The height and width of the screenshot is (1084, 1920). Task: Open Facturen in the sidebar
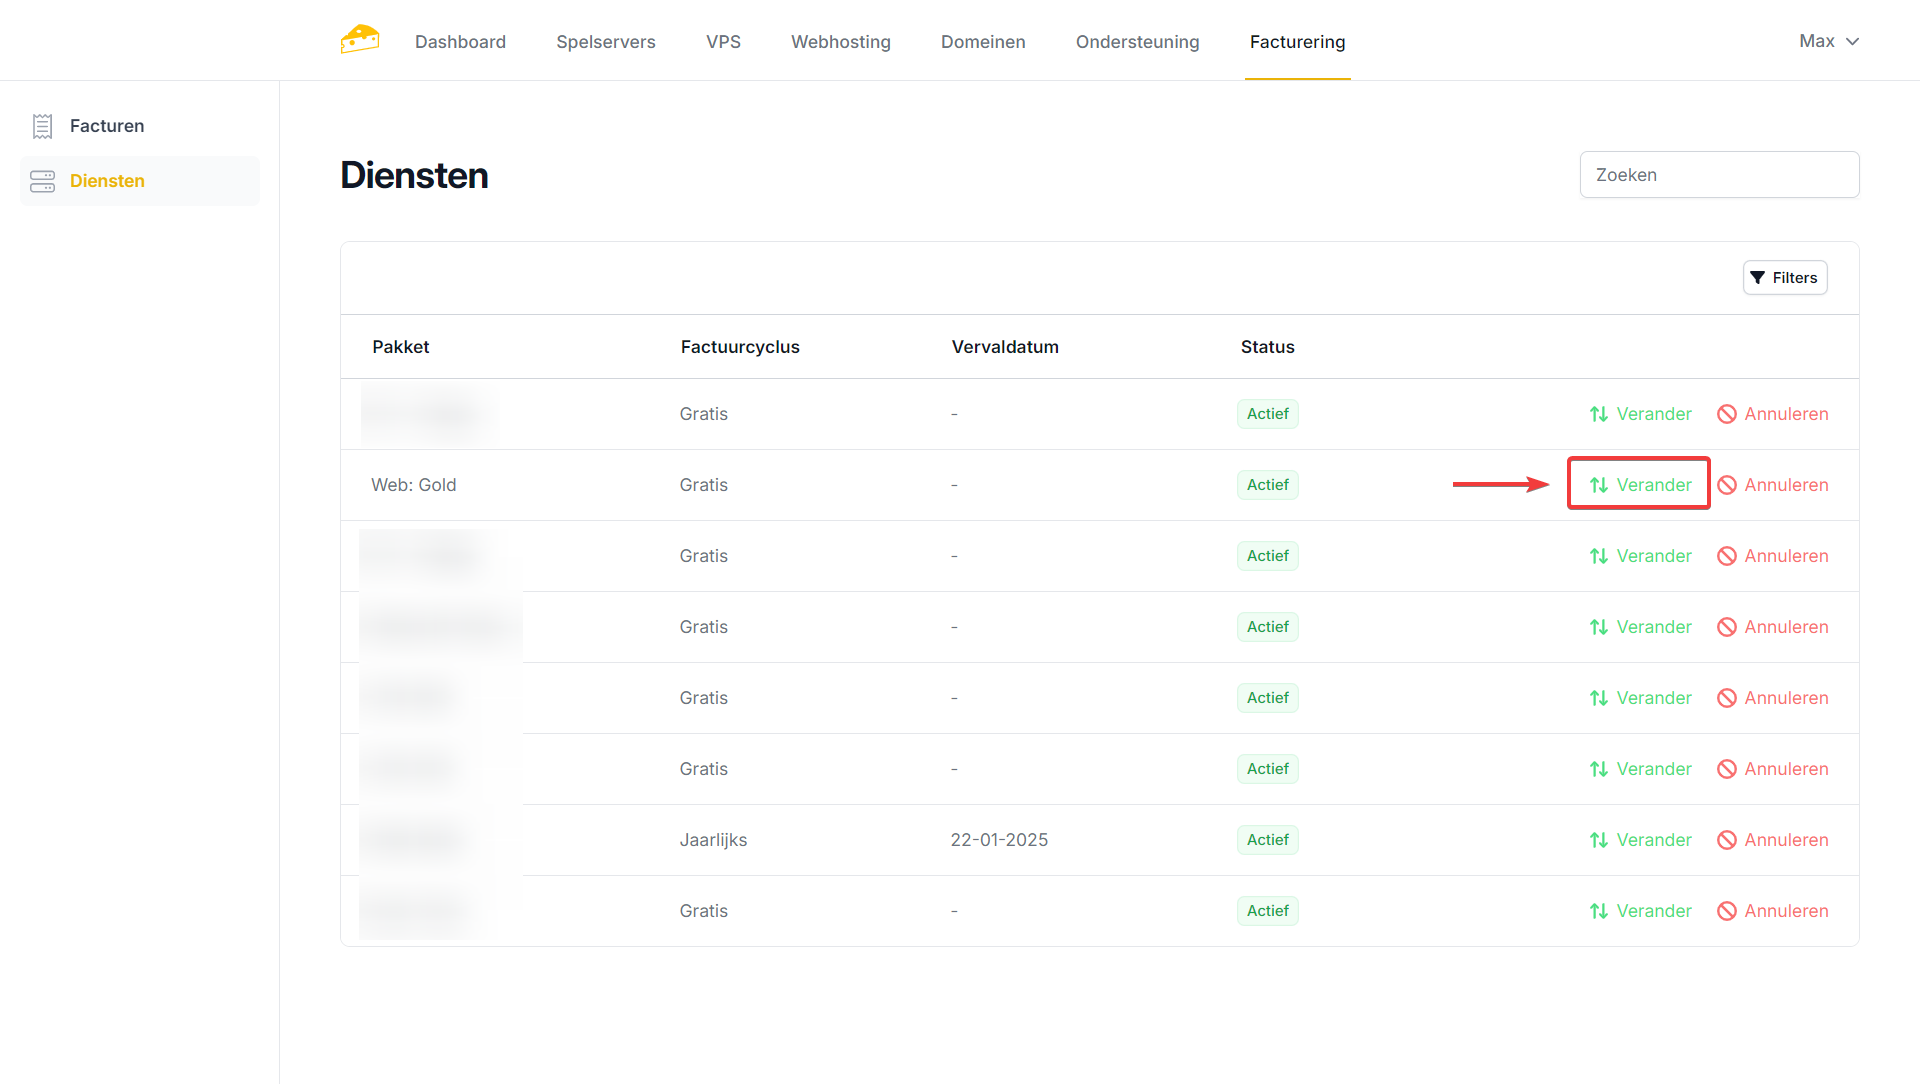pos(107,126)
